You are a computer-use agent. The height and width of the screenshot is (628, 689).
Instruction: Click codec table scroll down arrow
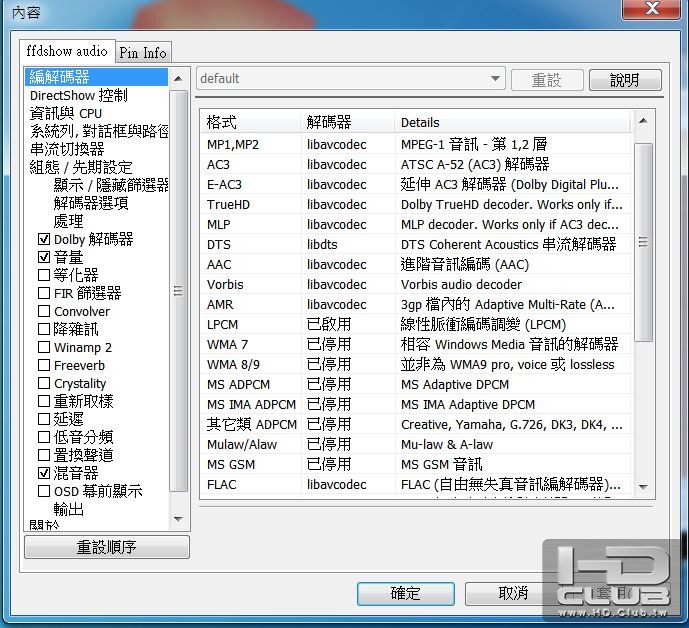643,487
